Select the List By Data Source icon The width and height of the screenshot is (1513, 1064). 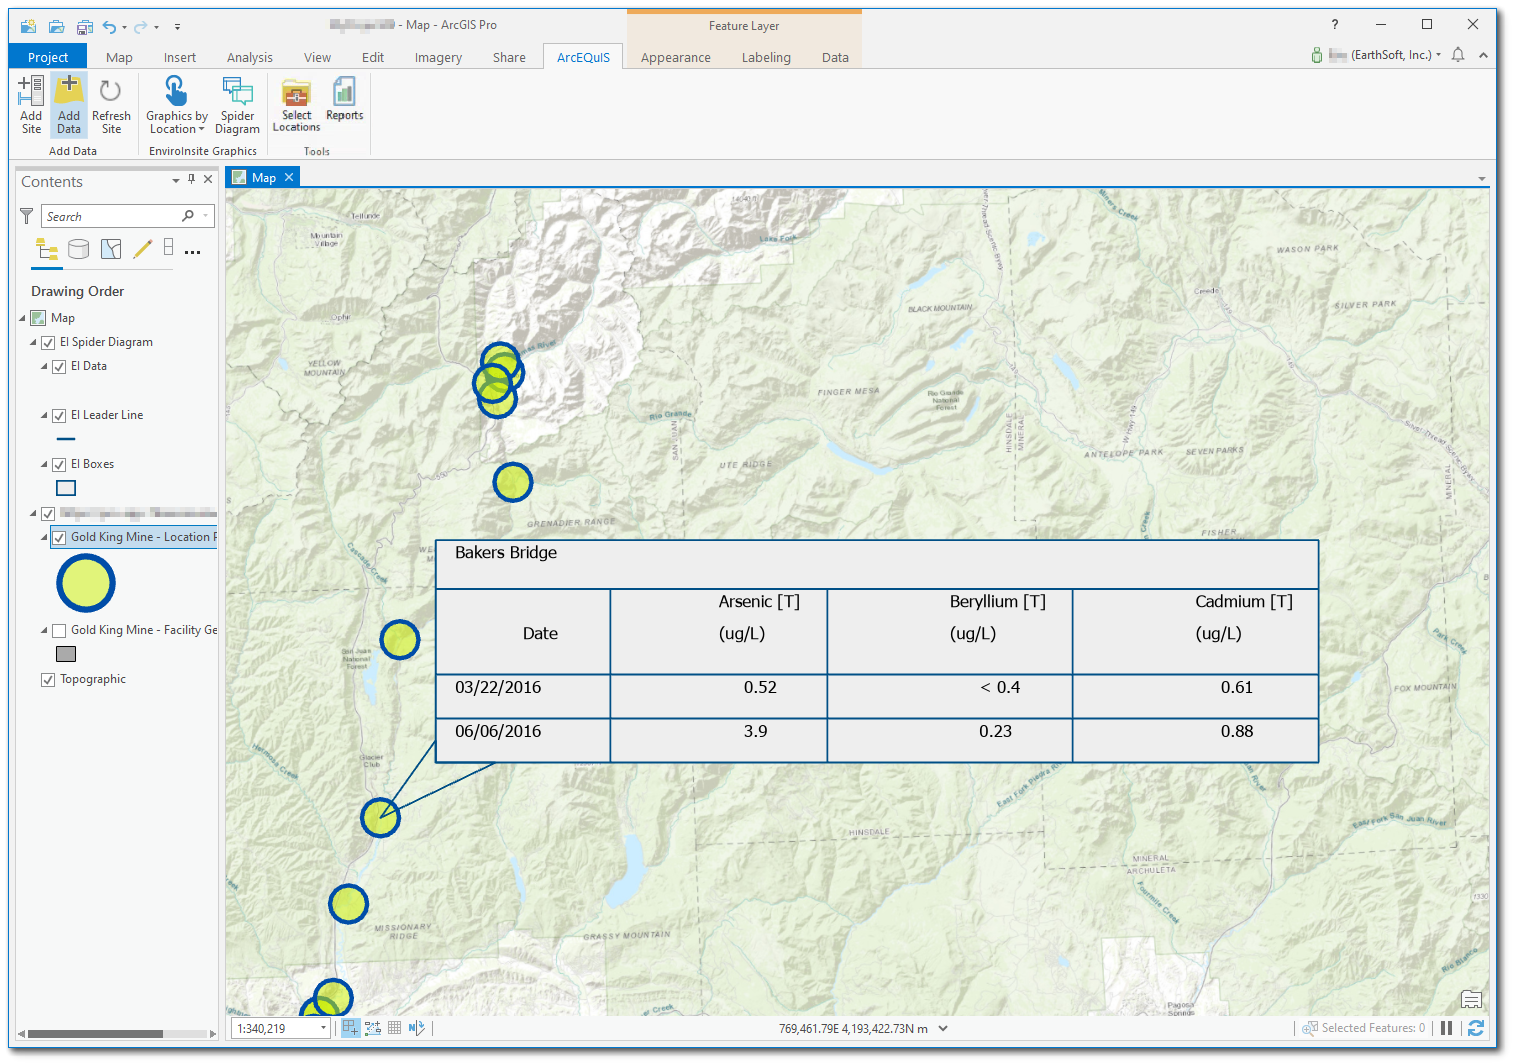pos(79,248)
